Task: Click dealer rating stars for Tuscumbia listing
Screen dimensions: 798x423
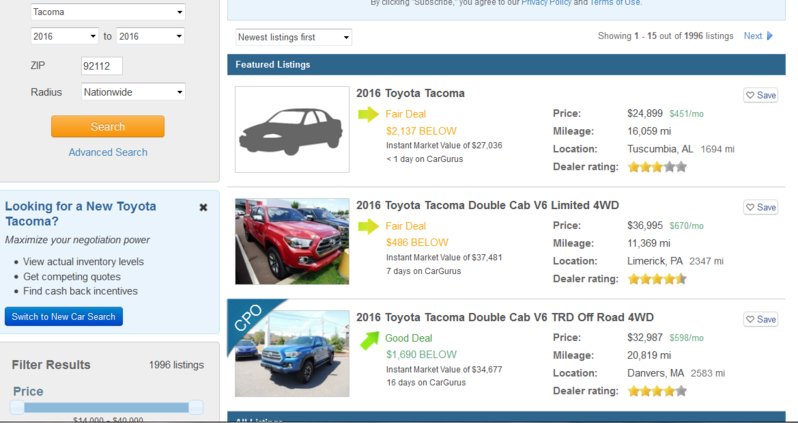Action: tap(657, 167)
